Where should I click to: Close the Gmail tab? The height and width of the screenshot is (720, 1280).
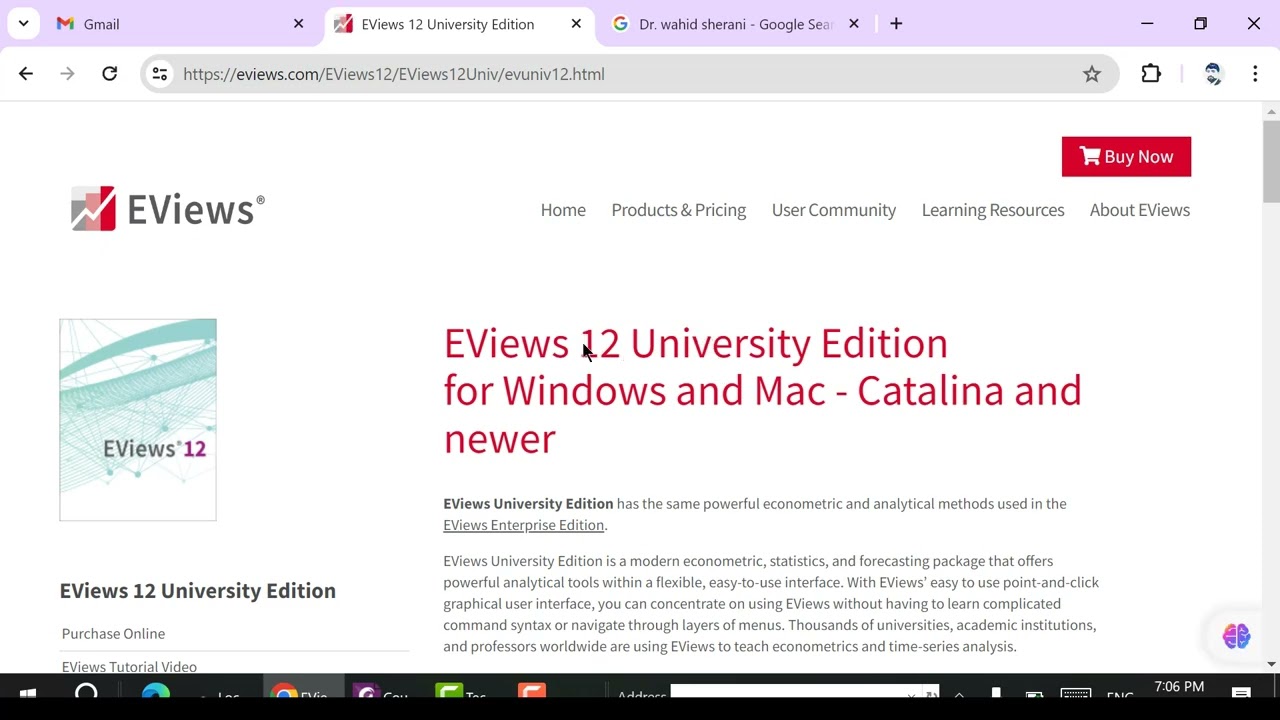pos(298,24)
